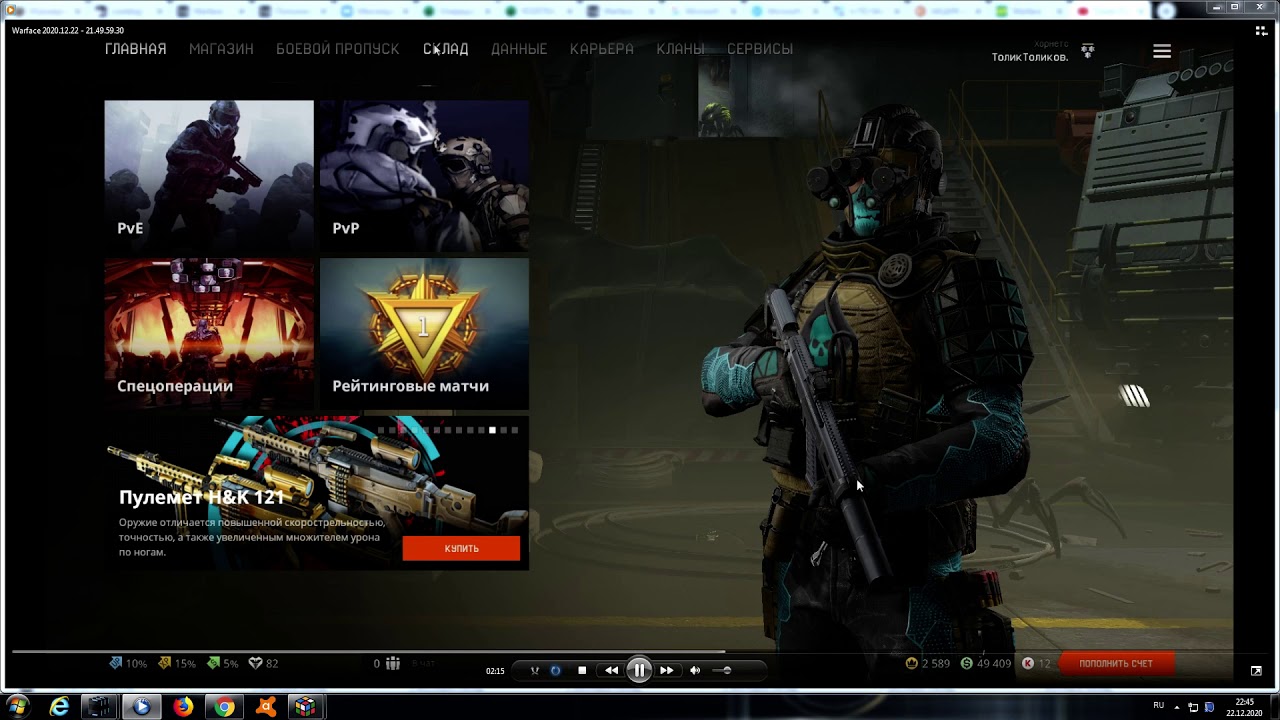This screenshot has height=720, width=1280.
Task: Open the ДАННЫЕ tab
Action: tap(519, 49)
